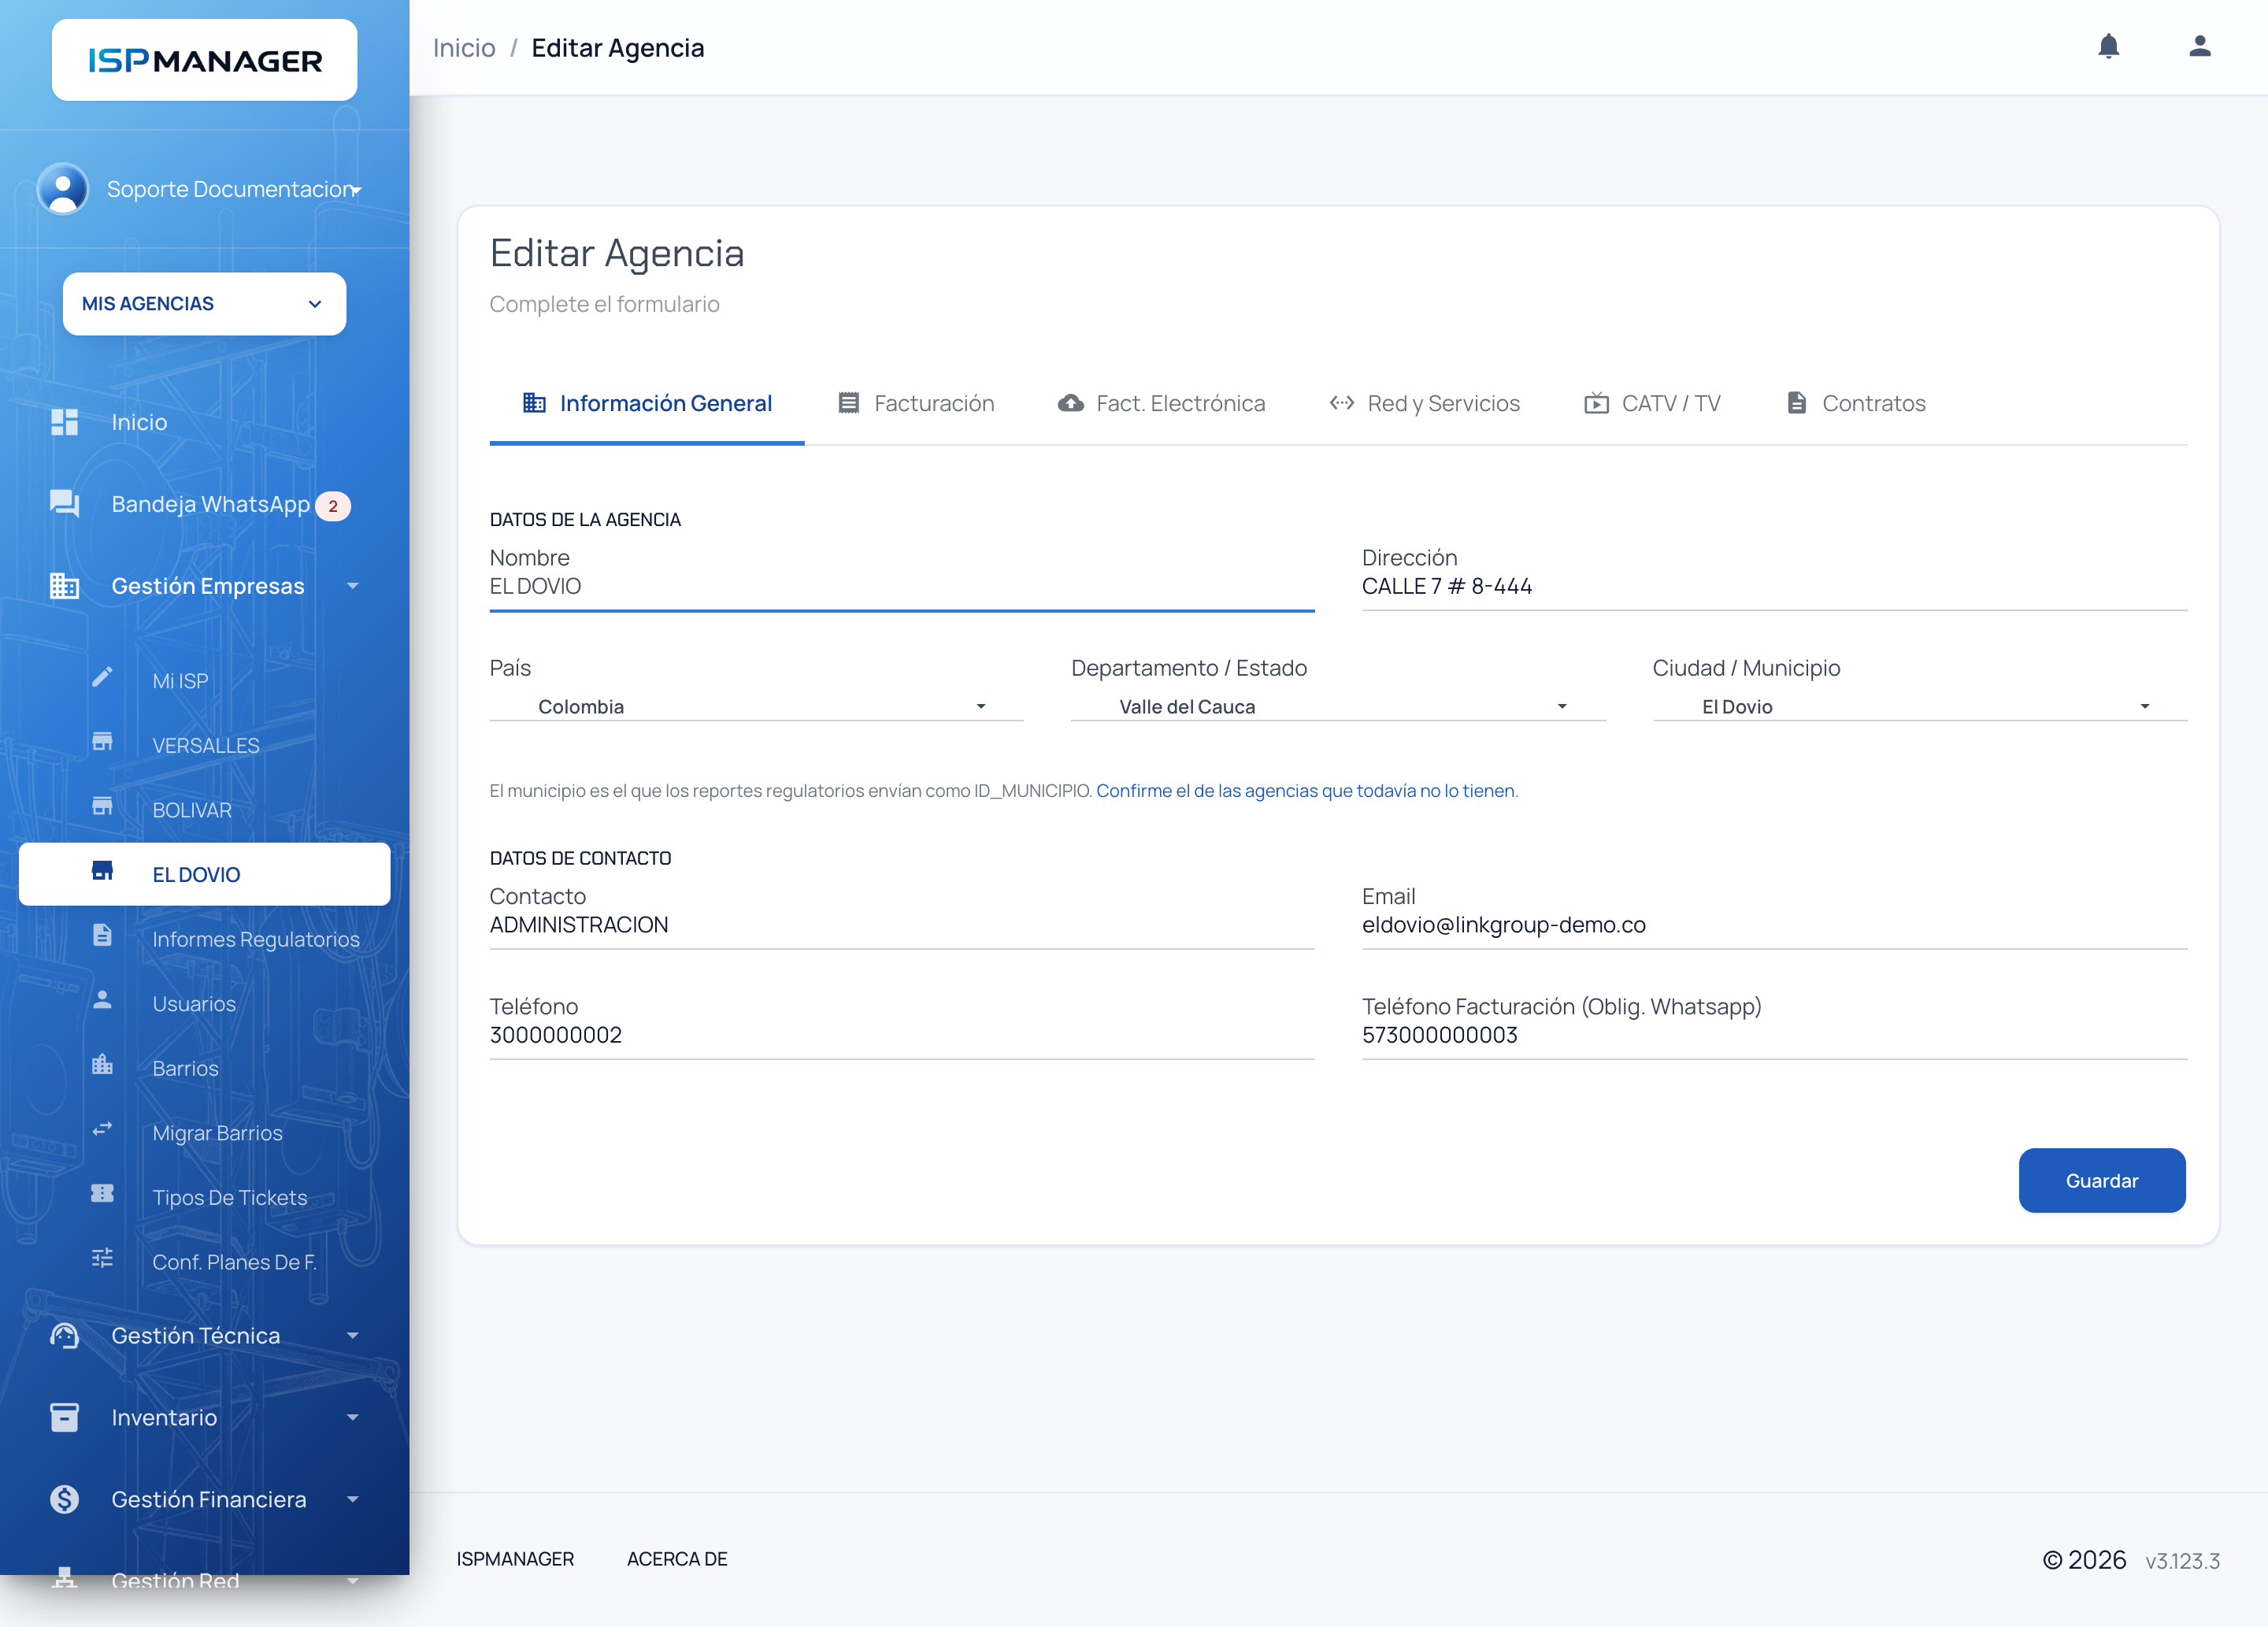The height and width of the screenshot is (1627, 2268).
Task: Click the ISPMANAGER logo
Action: tap(204, 60)
